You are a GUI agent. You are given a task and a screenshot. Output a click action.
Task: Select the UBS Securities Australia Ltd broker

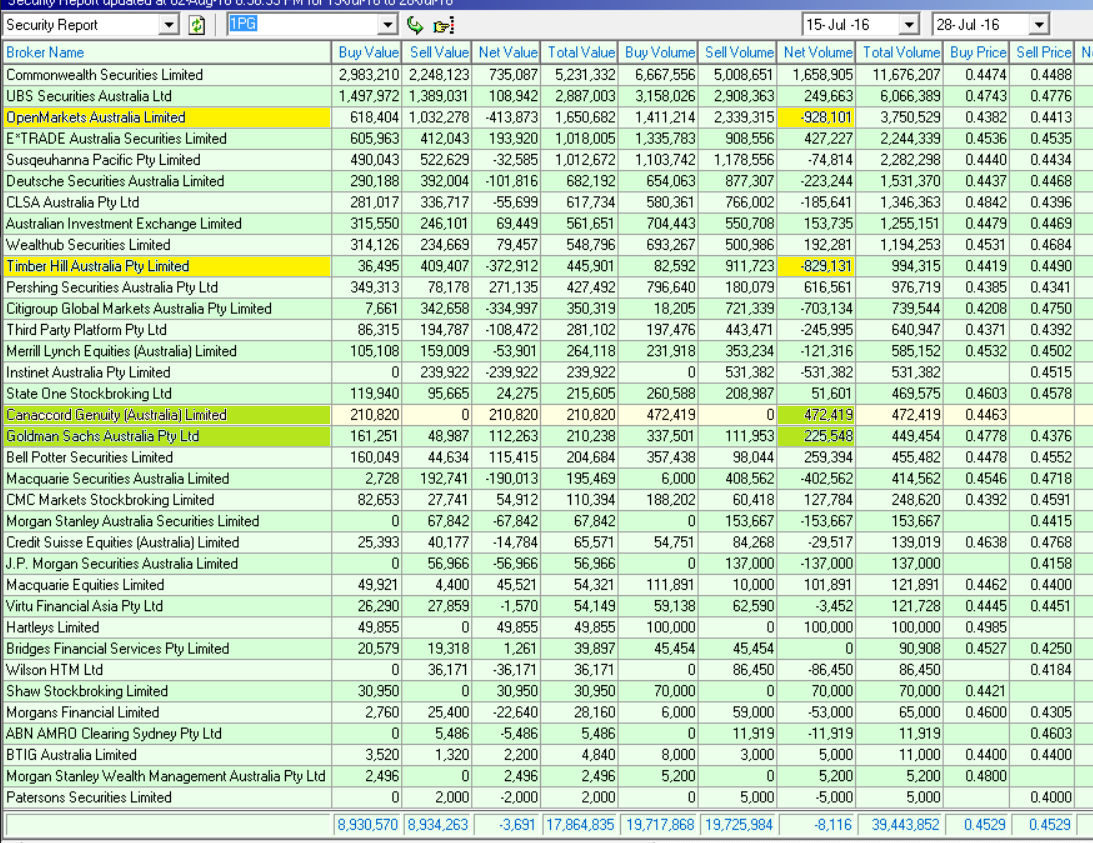(89, 96)
